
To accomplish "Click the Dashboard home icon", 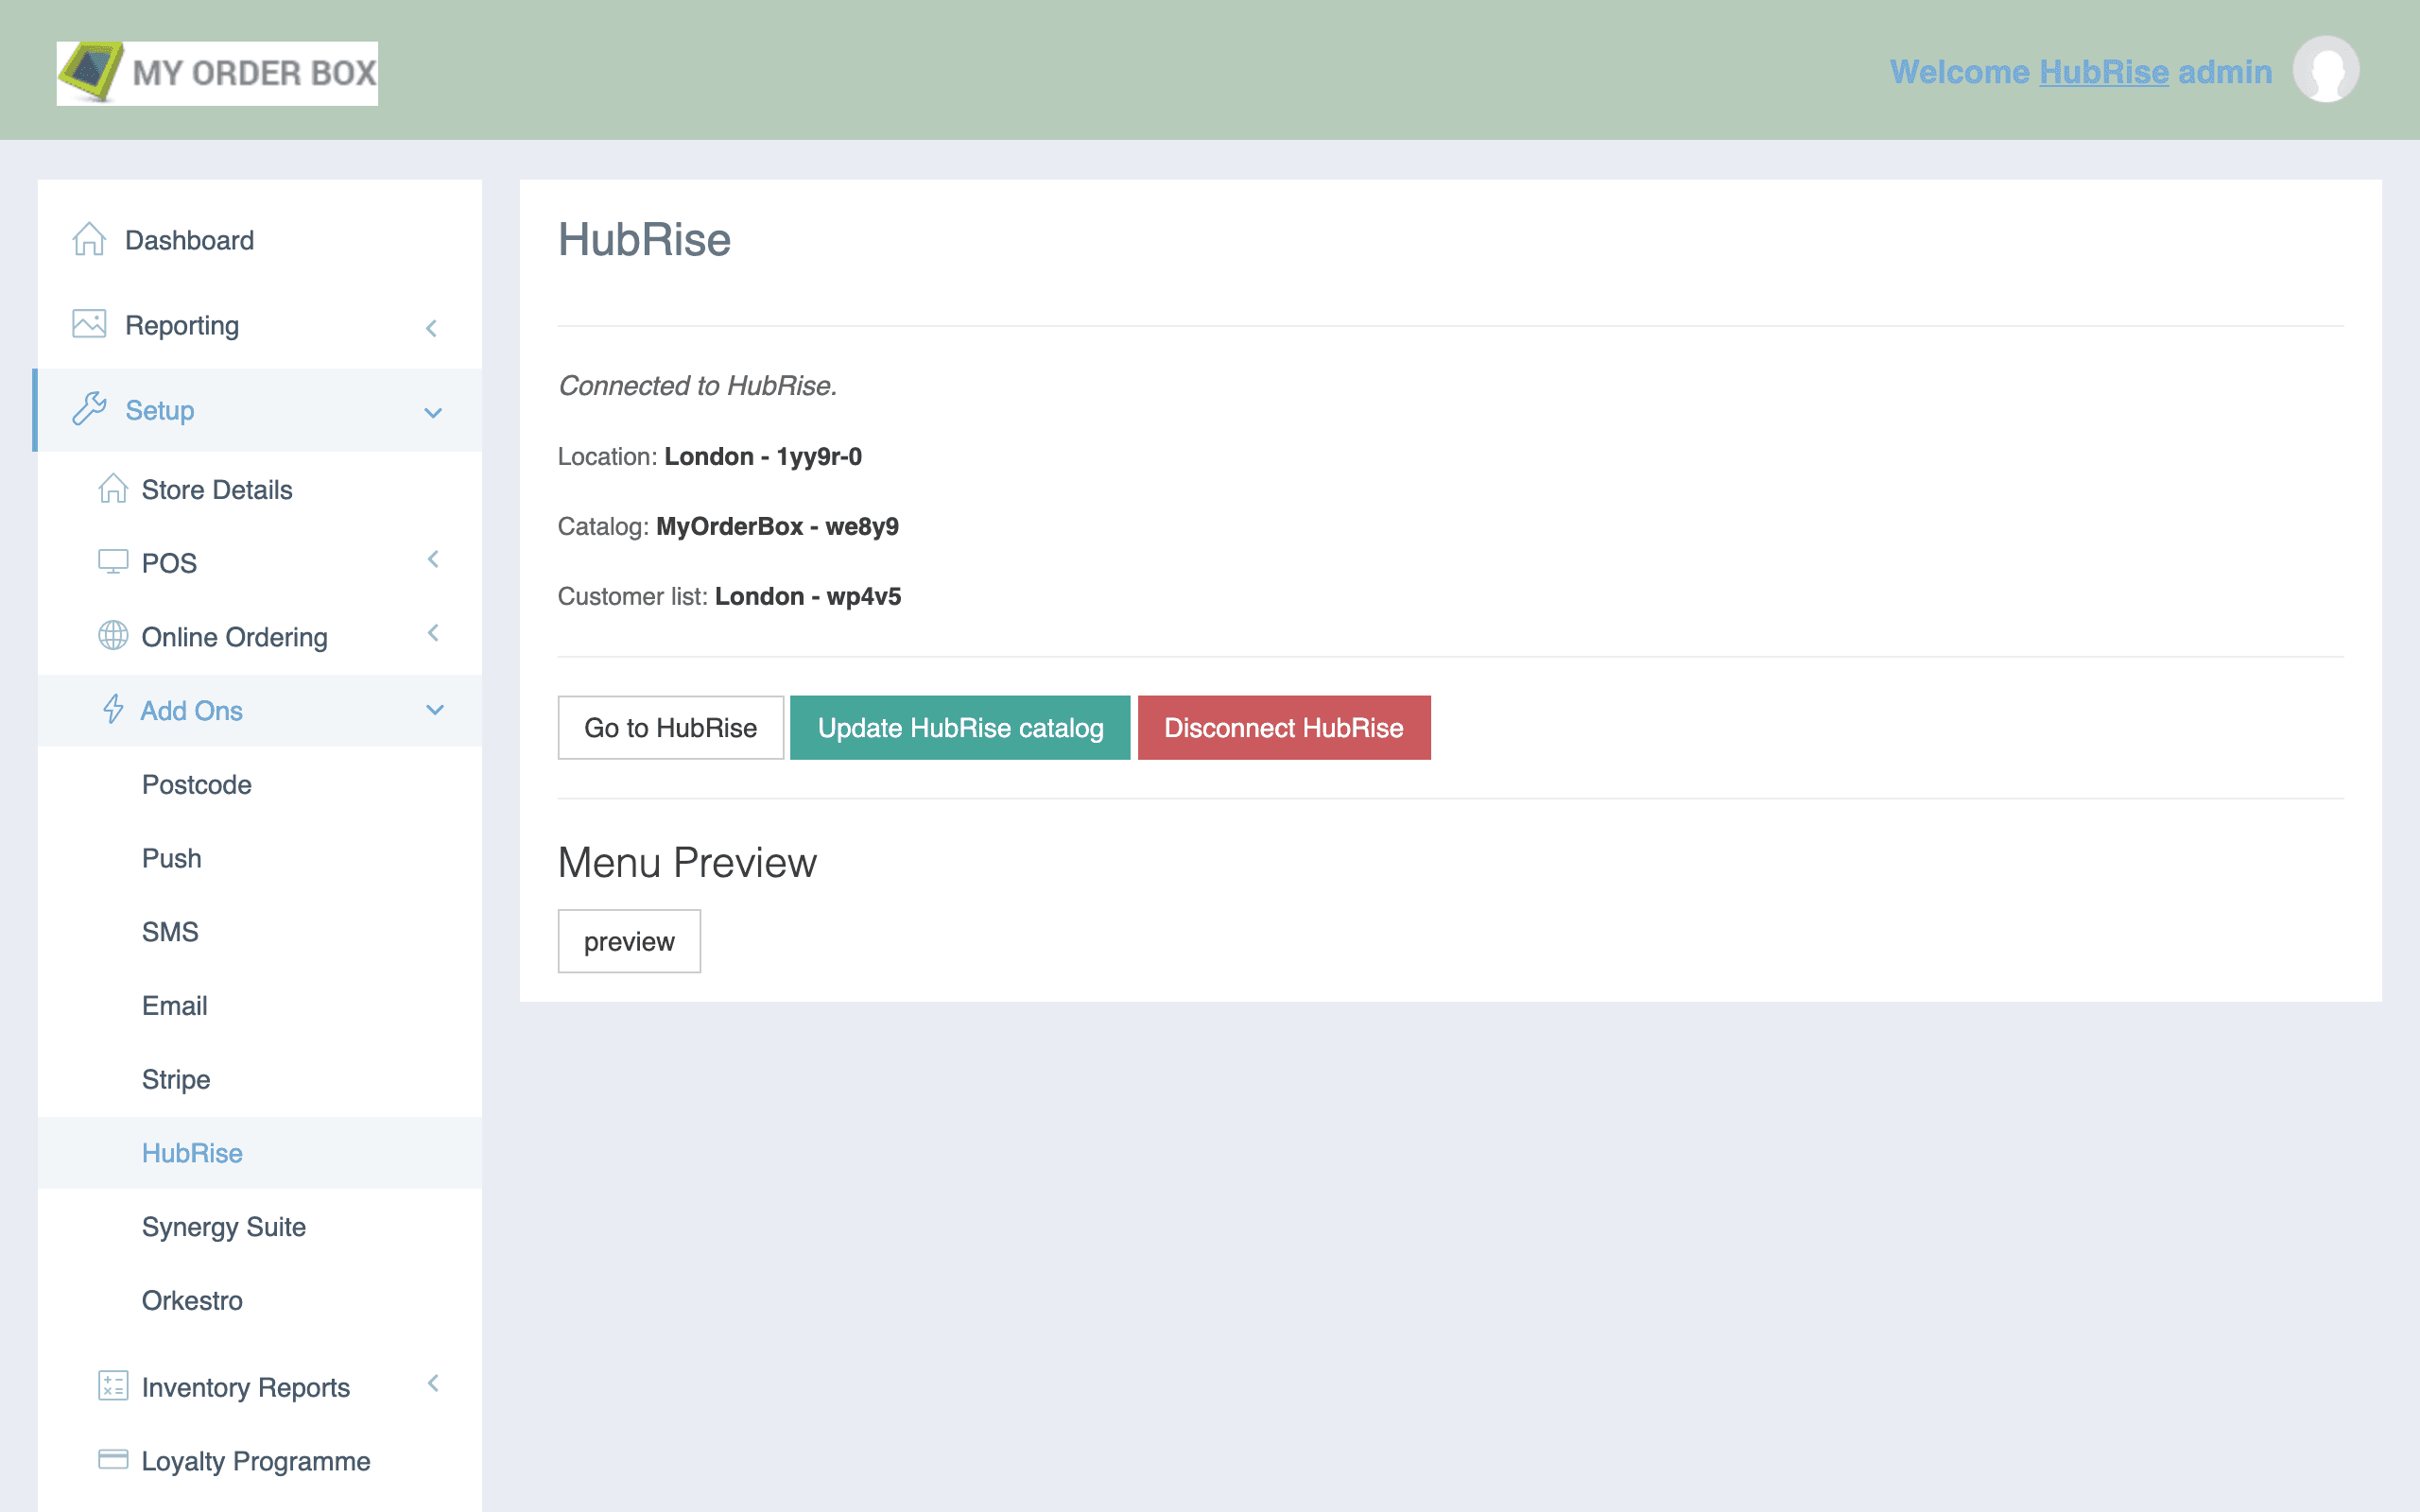I will [x=89, y=240].
